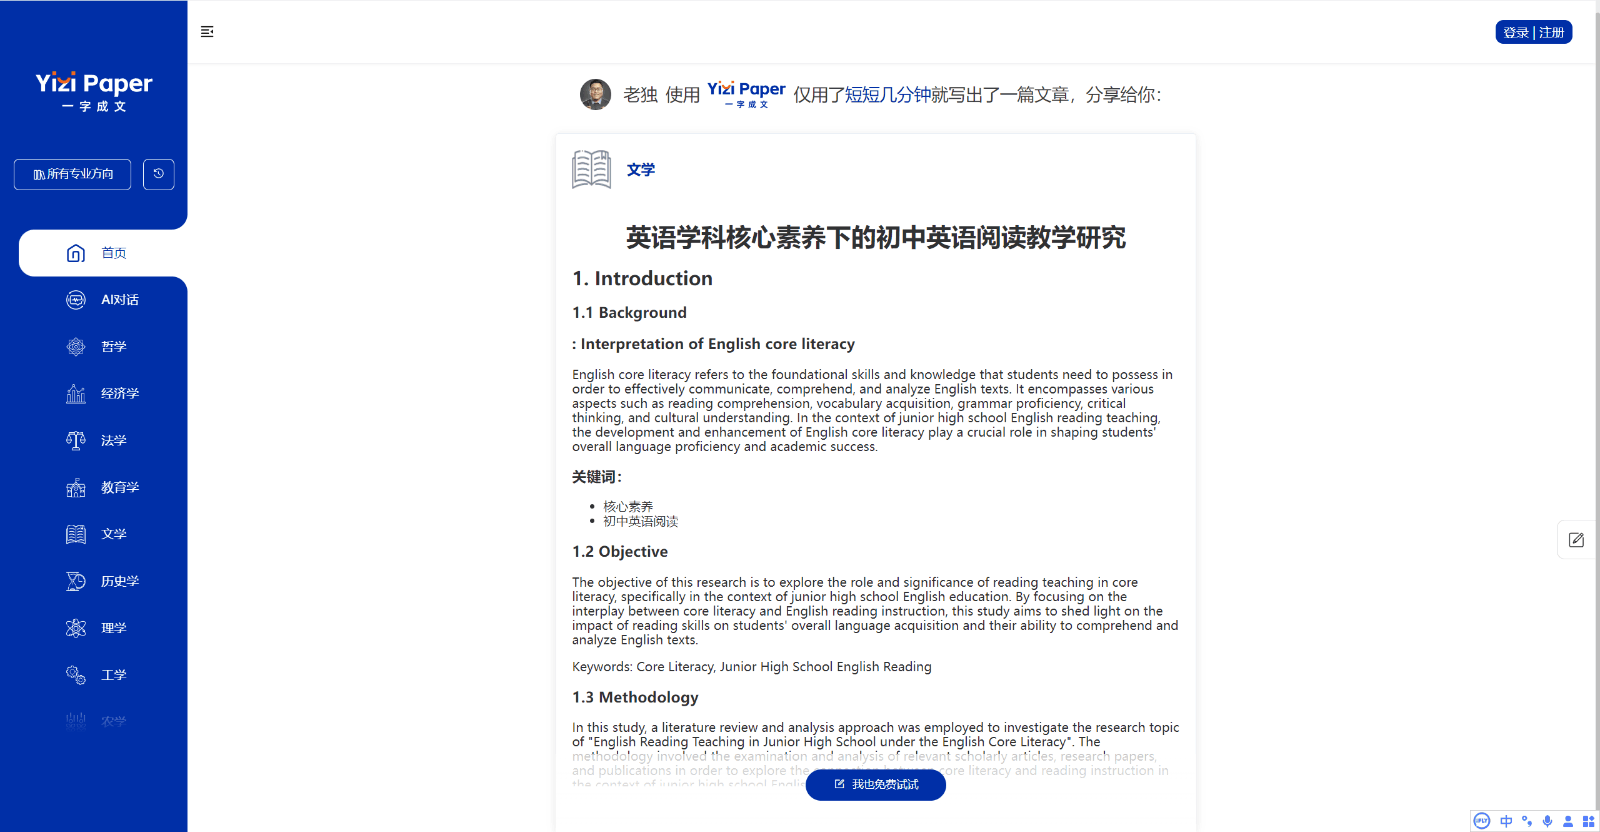The image size is (1600, 832).
Task: Click the 登录 | 注册 button
Action: click(1534, 32)
